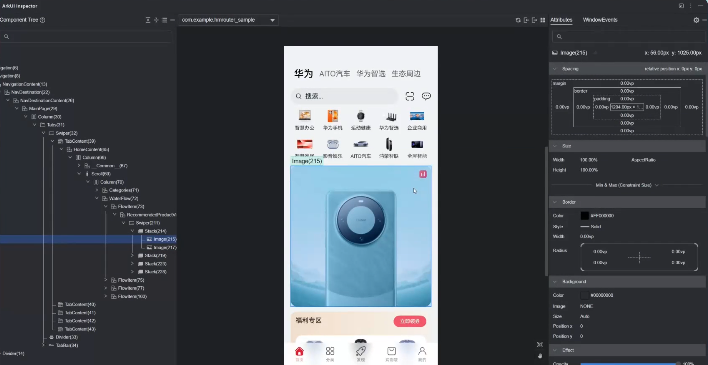Switch to the Attributes tab
708x365 pixels.
pyautogui.click(x=561, y=20)
